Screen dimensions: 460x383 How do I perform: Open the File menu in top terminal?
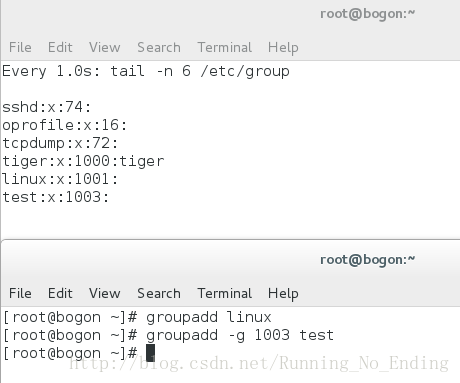[20, 47]
